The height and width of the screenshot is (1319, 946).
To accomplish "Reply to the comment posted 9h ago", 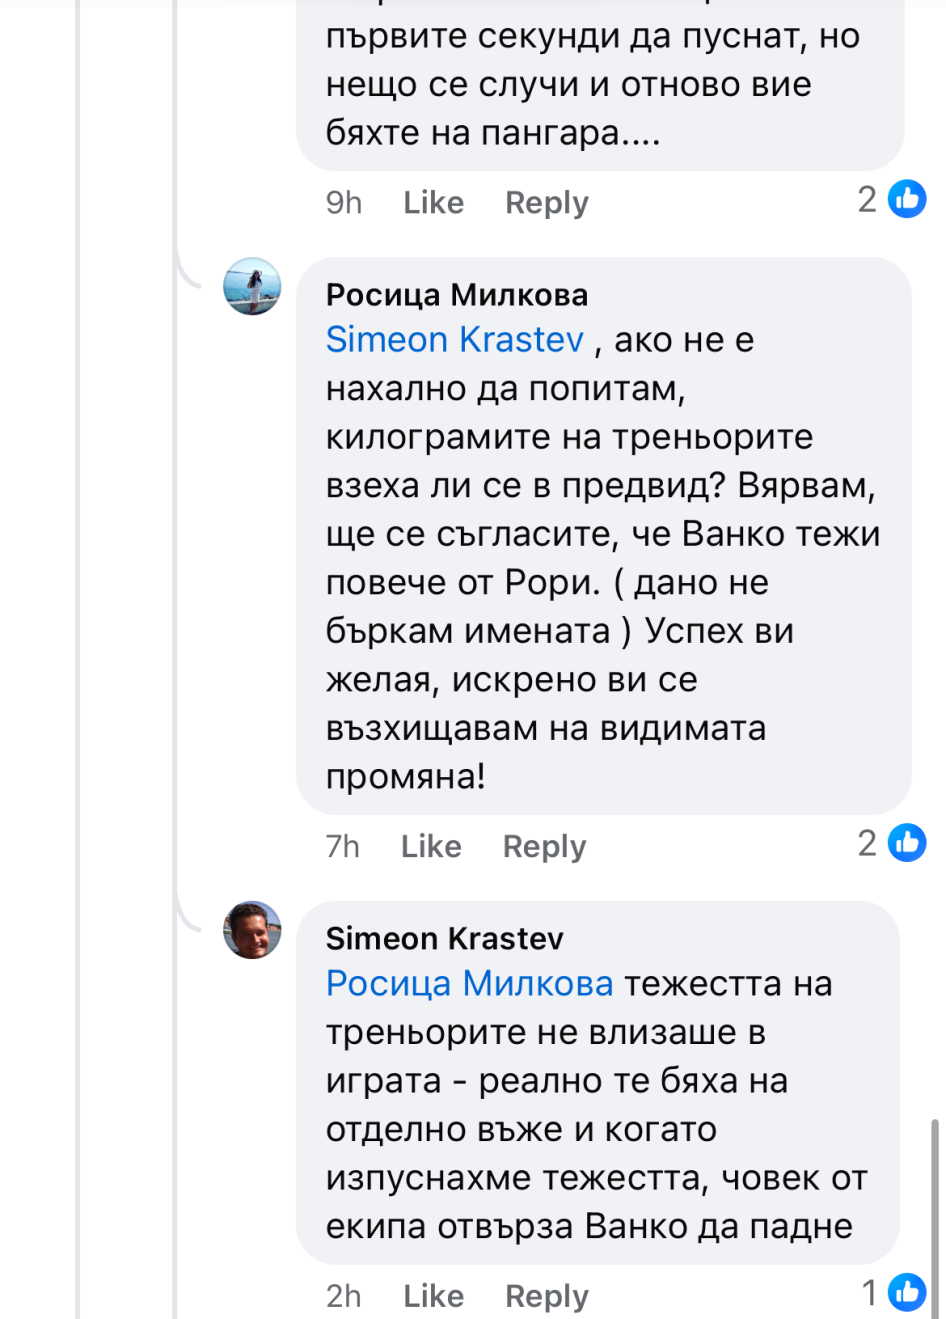I will 546,203.
